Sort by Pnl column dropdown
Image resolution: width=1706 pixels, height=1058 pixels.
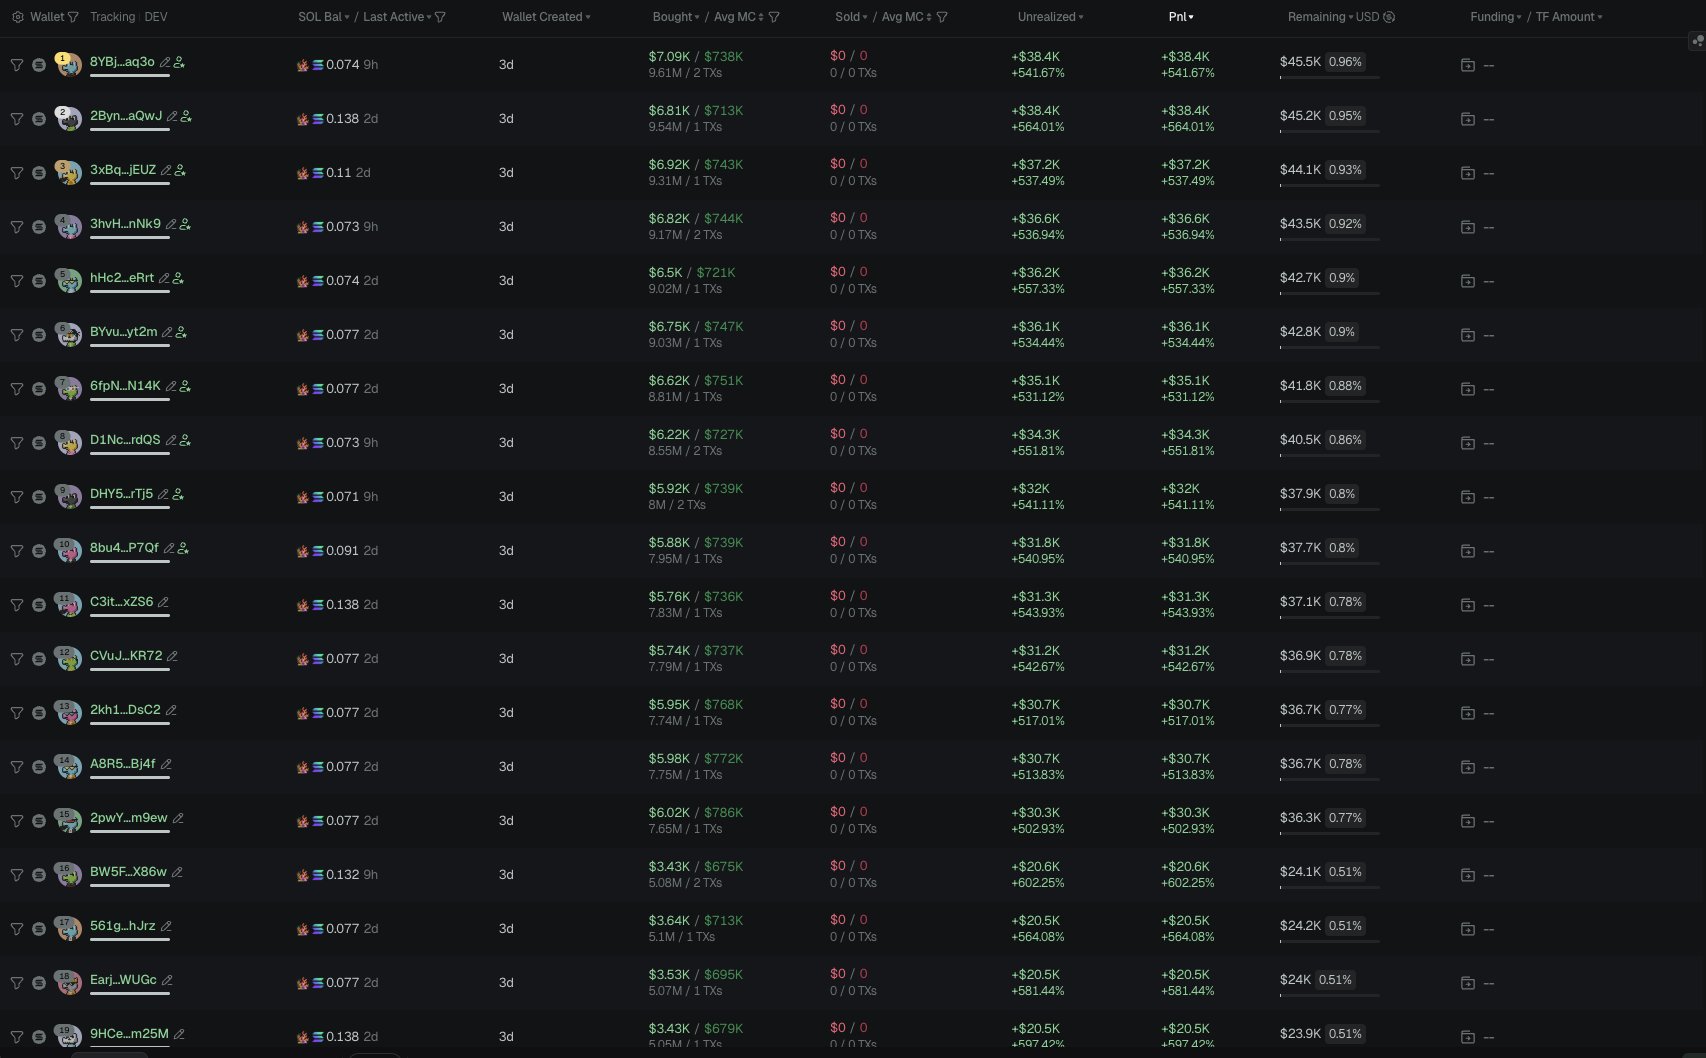point(1181,17)
